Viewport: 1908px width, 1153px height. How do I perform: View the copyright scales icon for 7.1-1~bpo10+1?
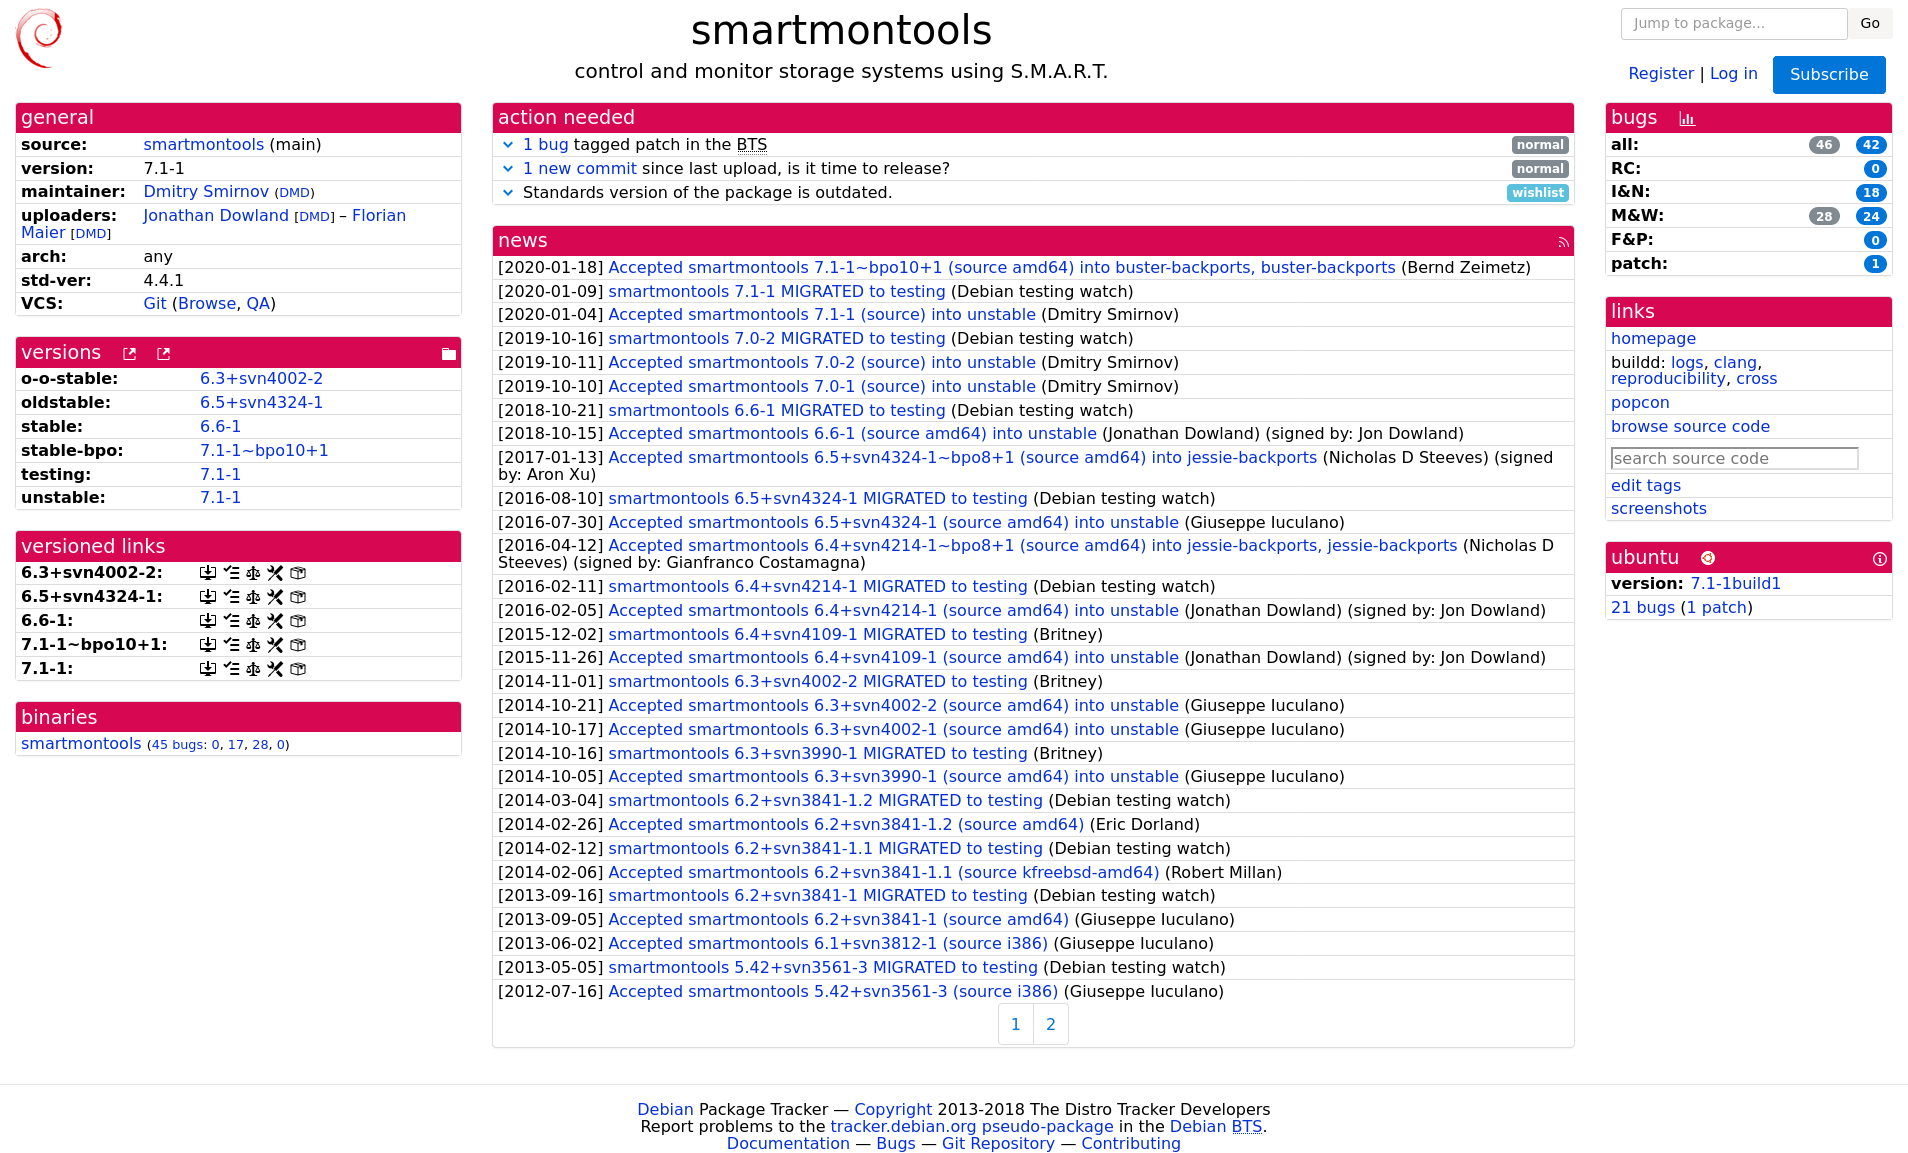pyautogui.click(x=253, y=645)
